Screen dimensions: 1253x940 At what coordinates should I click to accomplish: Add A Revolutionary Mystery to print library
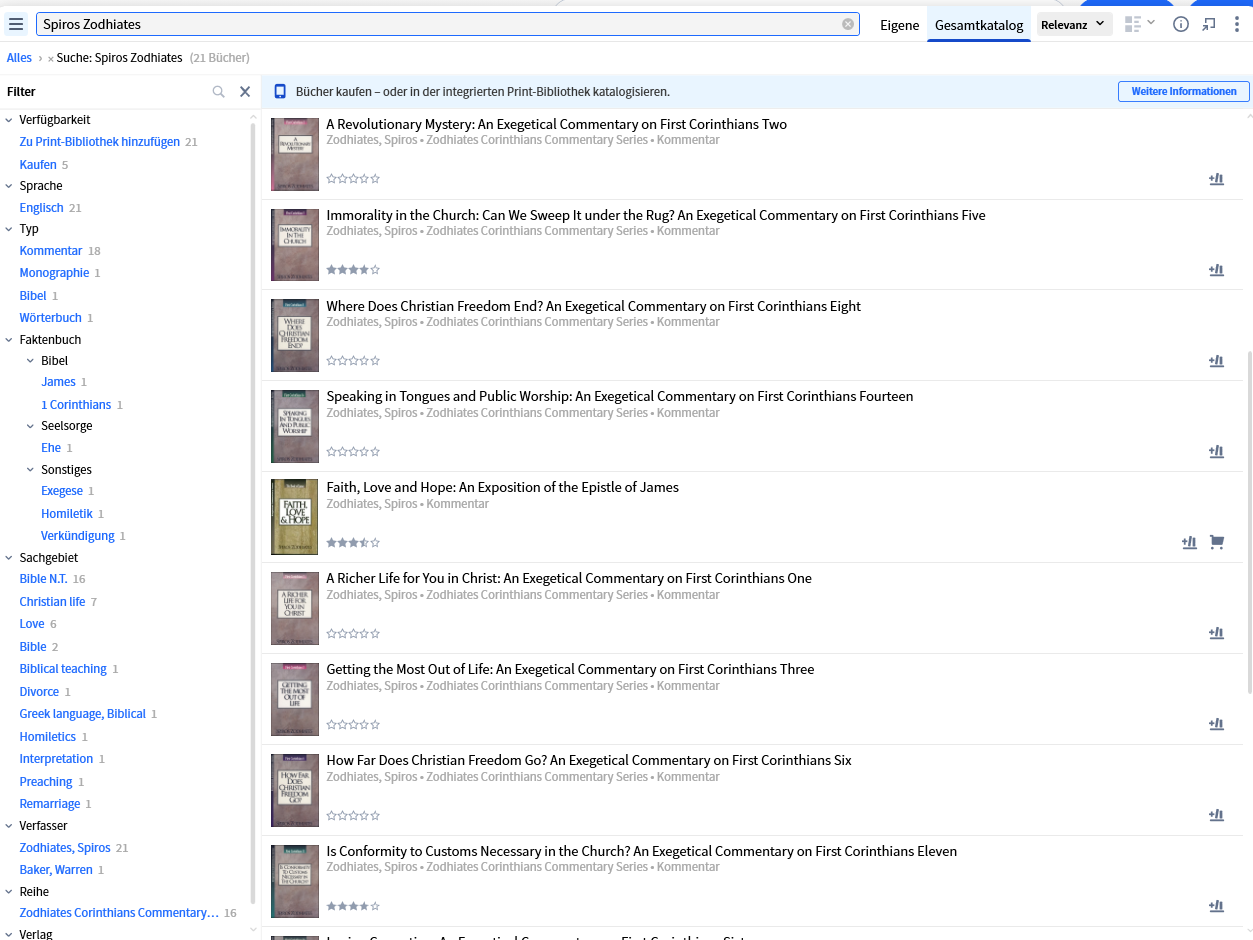click(x=1216, y=179)
